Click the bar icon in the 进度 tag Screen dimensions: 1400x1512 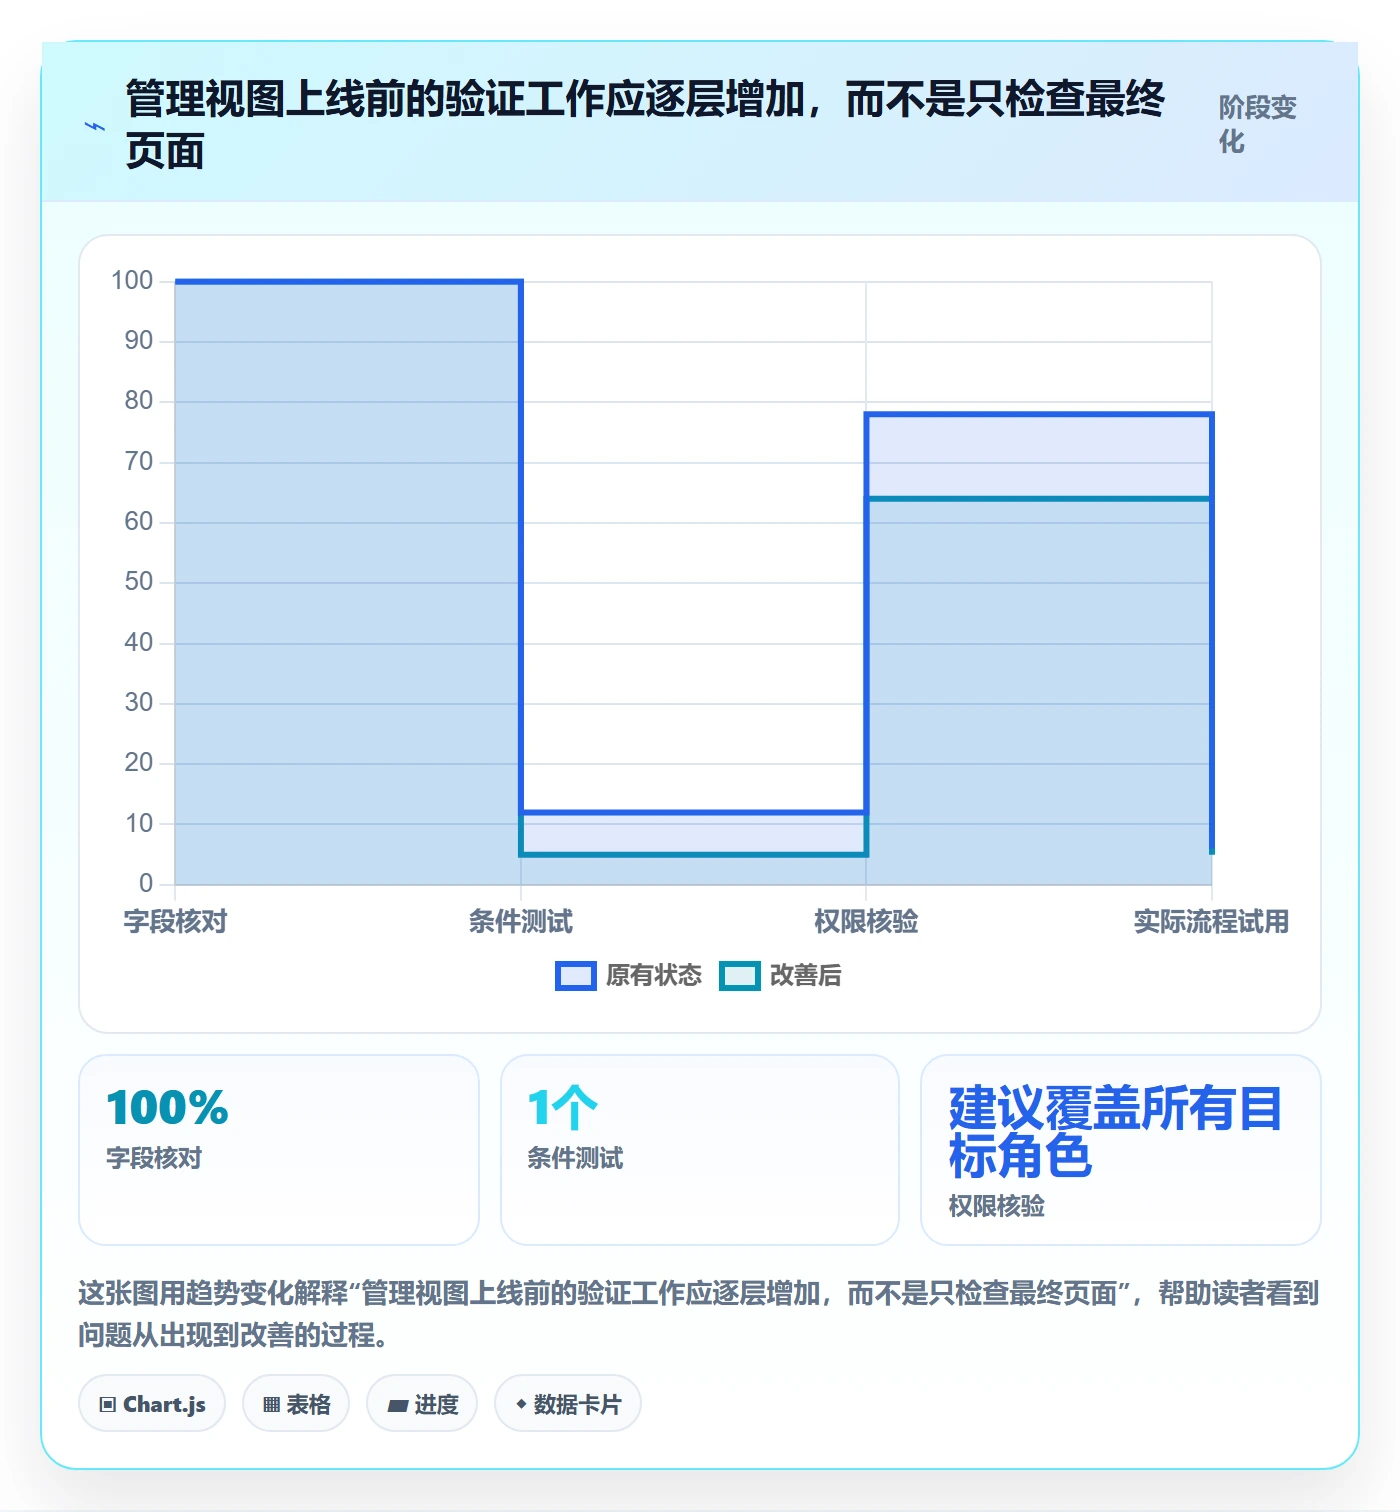tap(398, 1406)
